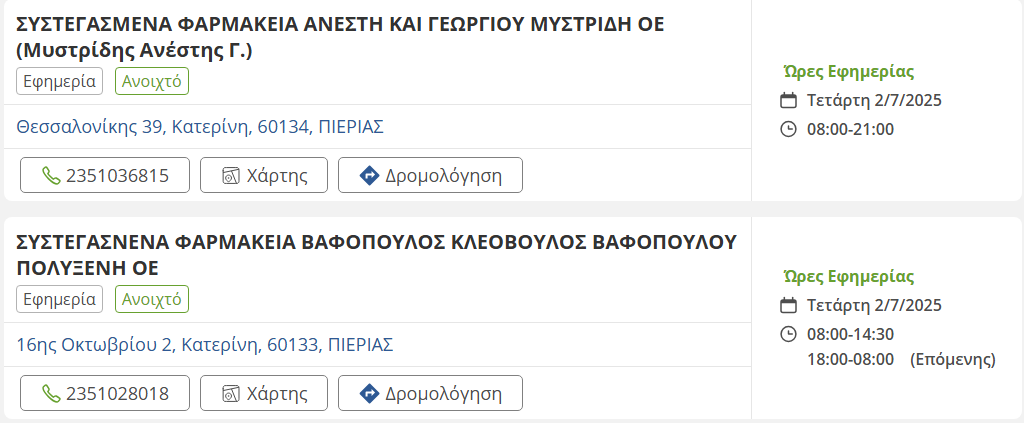This screenshot has width=1024, height=423.
Task: Click the Εφημερία badge on the Βαφόπουλος pharmacy
Action: click(x=60, y=299)
